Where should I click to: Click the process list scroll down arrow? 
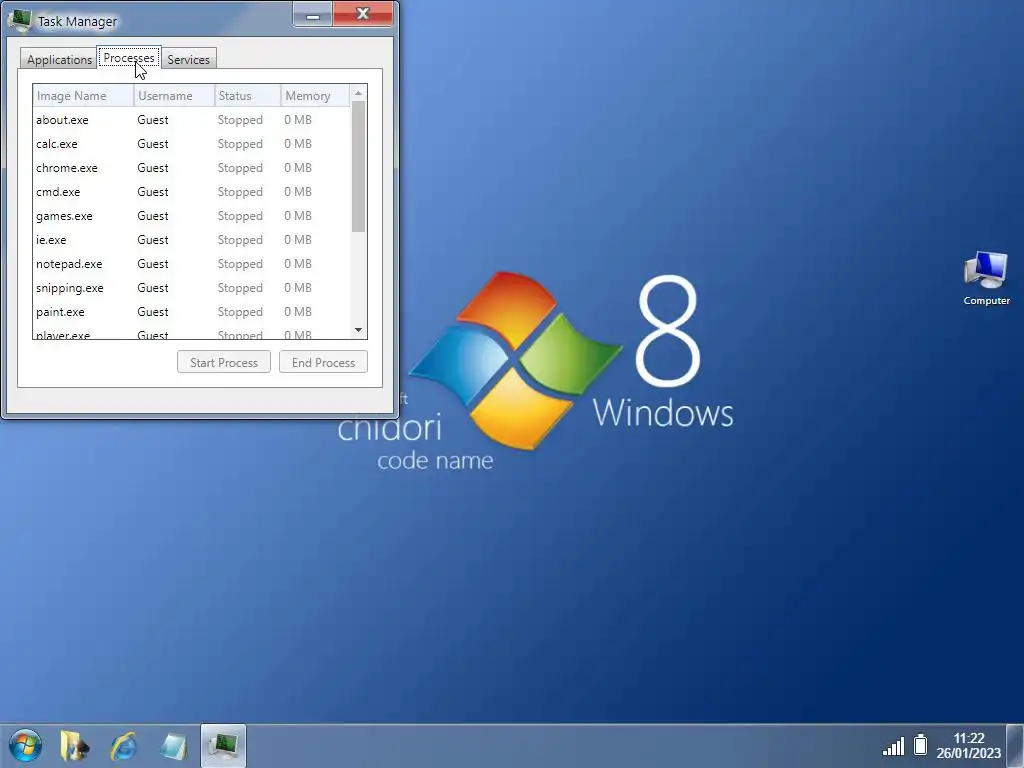point(358,330)
